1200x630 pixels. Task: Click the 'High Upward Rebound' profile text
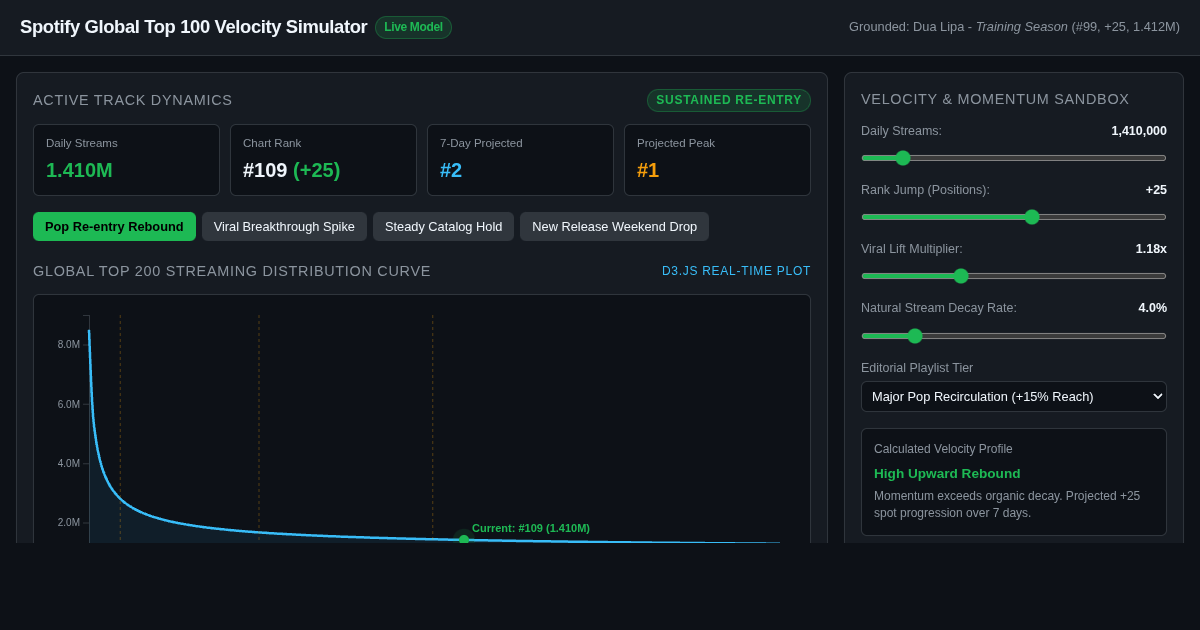click(947, 473)
